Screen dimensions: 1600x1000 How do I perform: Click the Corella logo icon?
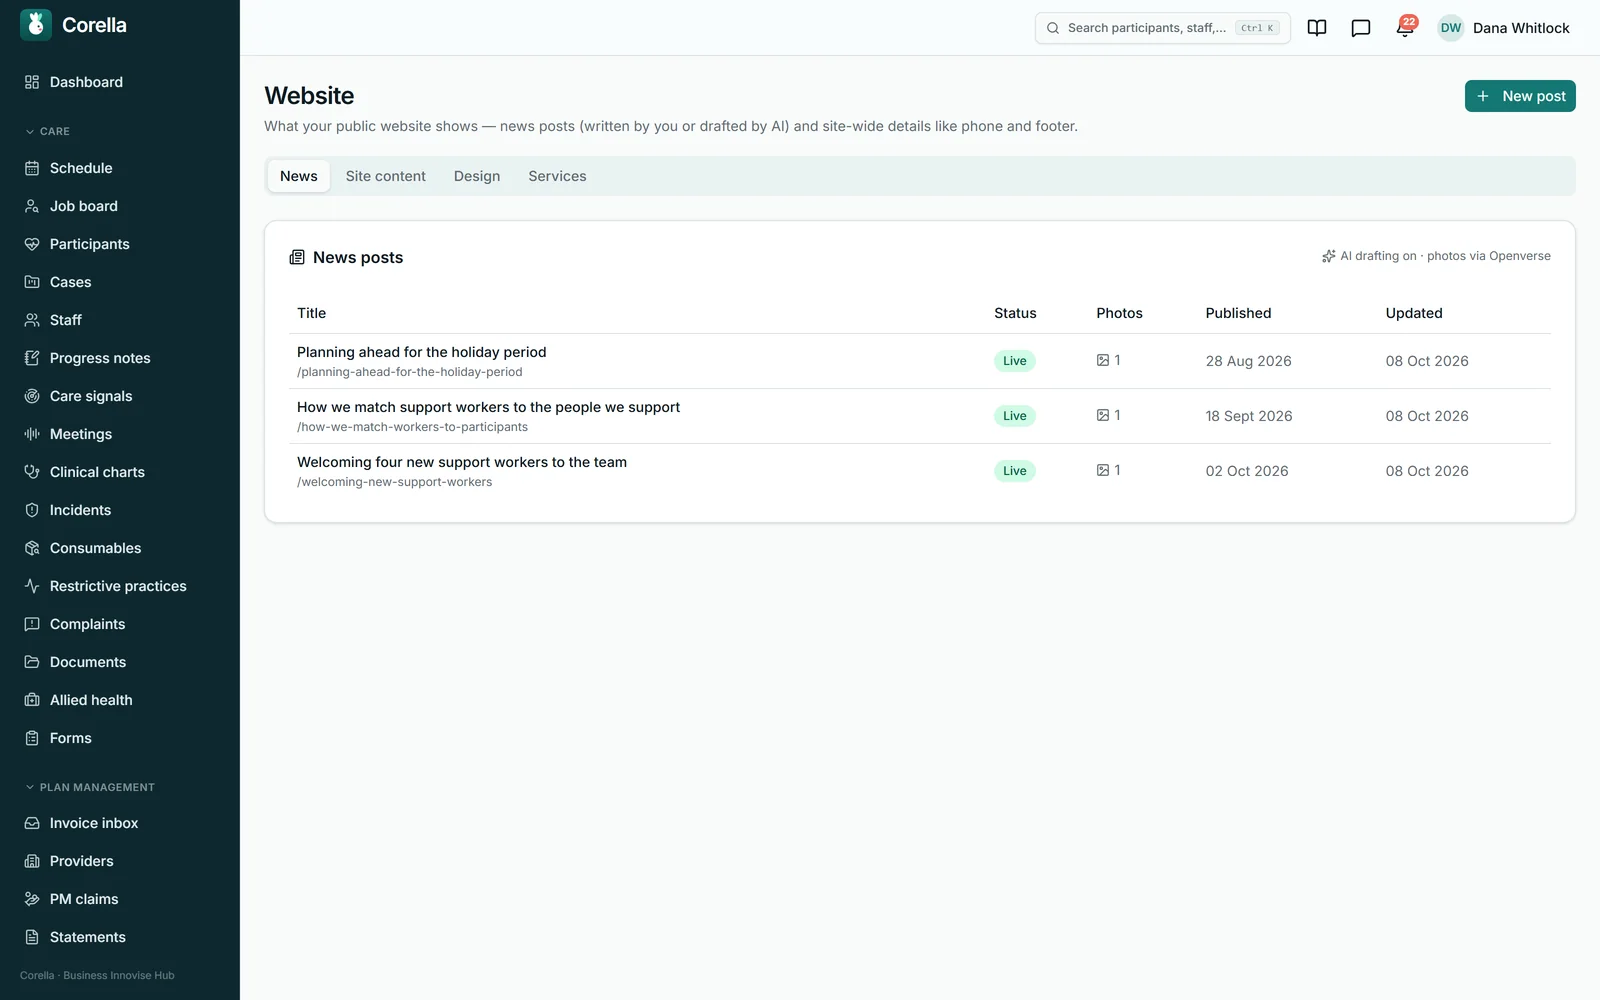coord(36,25)
